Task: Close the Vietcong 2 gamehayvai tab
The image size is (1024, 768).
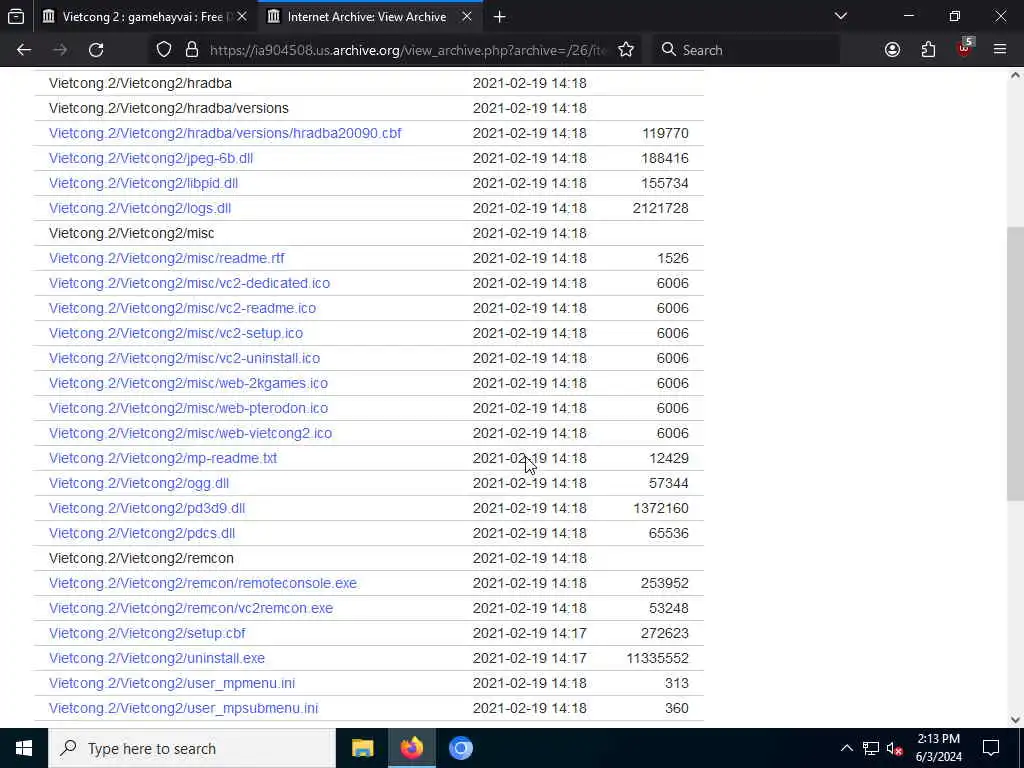Action: [x=242, y=16]
